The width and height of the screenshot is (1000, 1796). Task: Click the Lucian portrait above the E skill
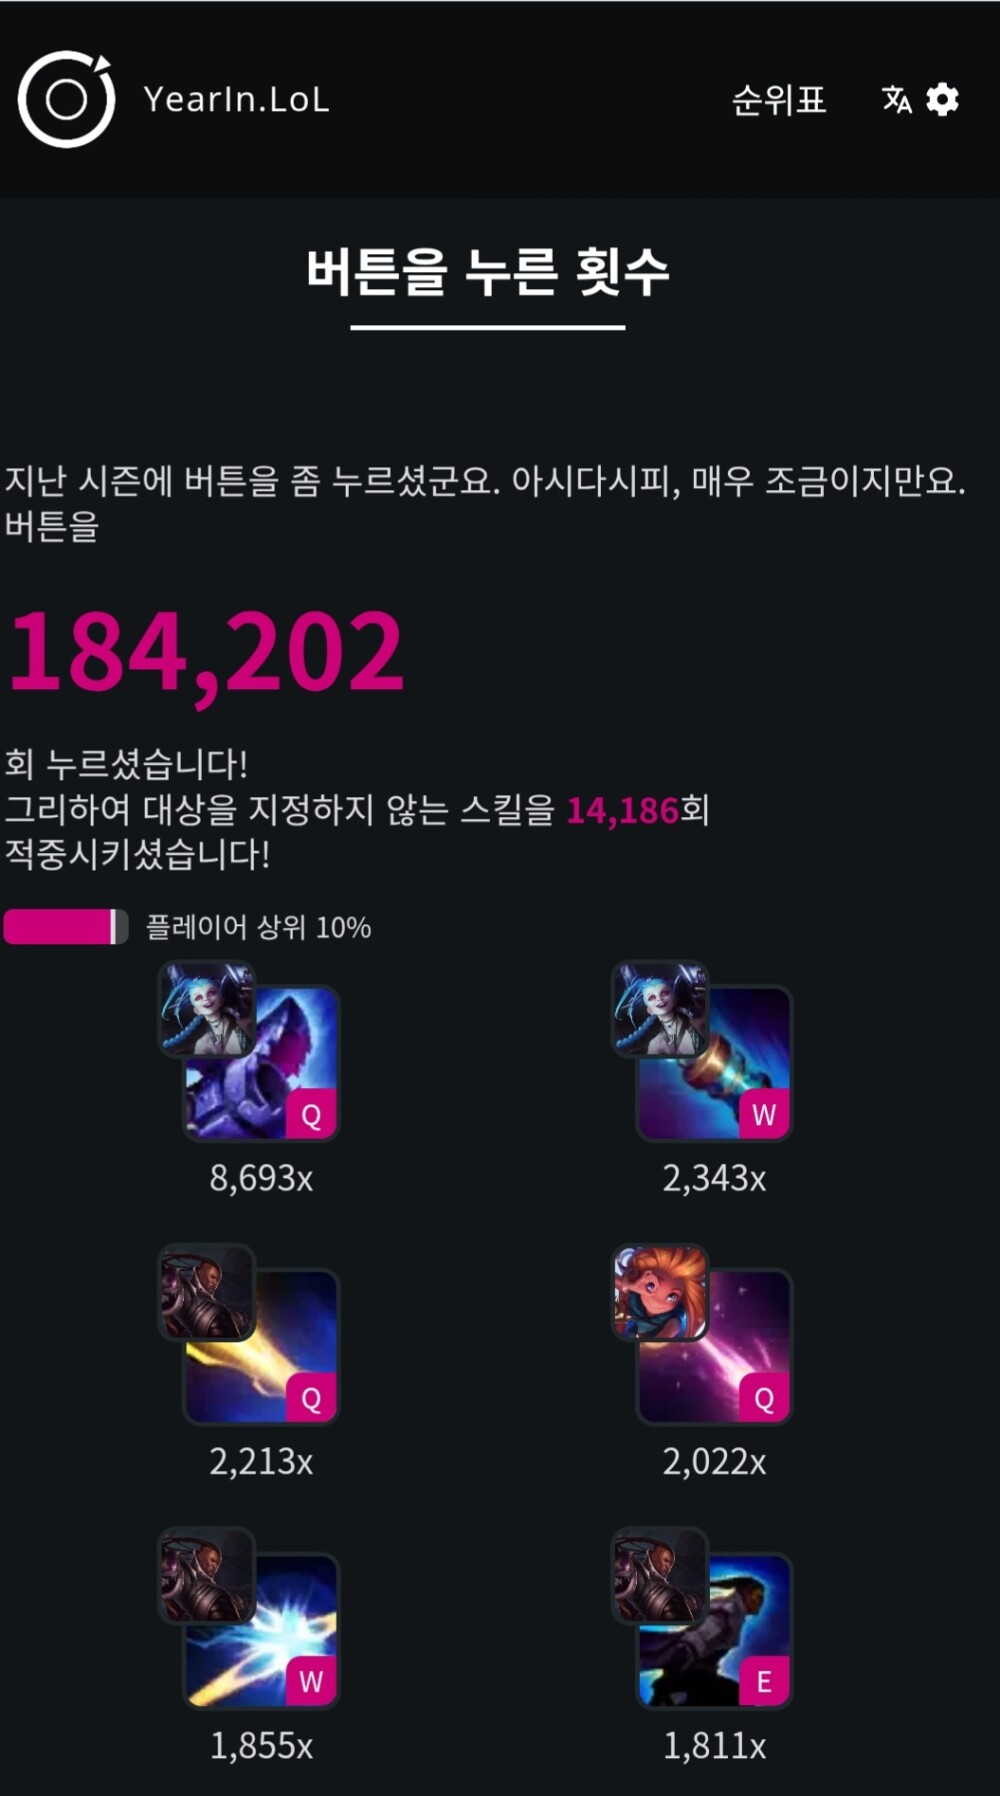click(x=660, y=1576)
